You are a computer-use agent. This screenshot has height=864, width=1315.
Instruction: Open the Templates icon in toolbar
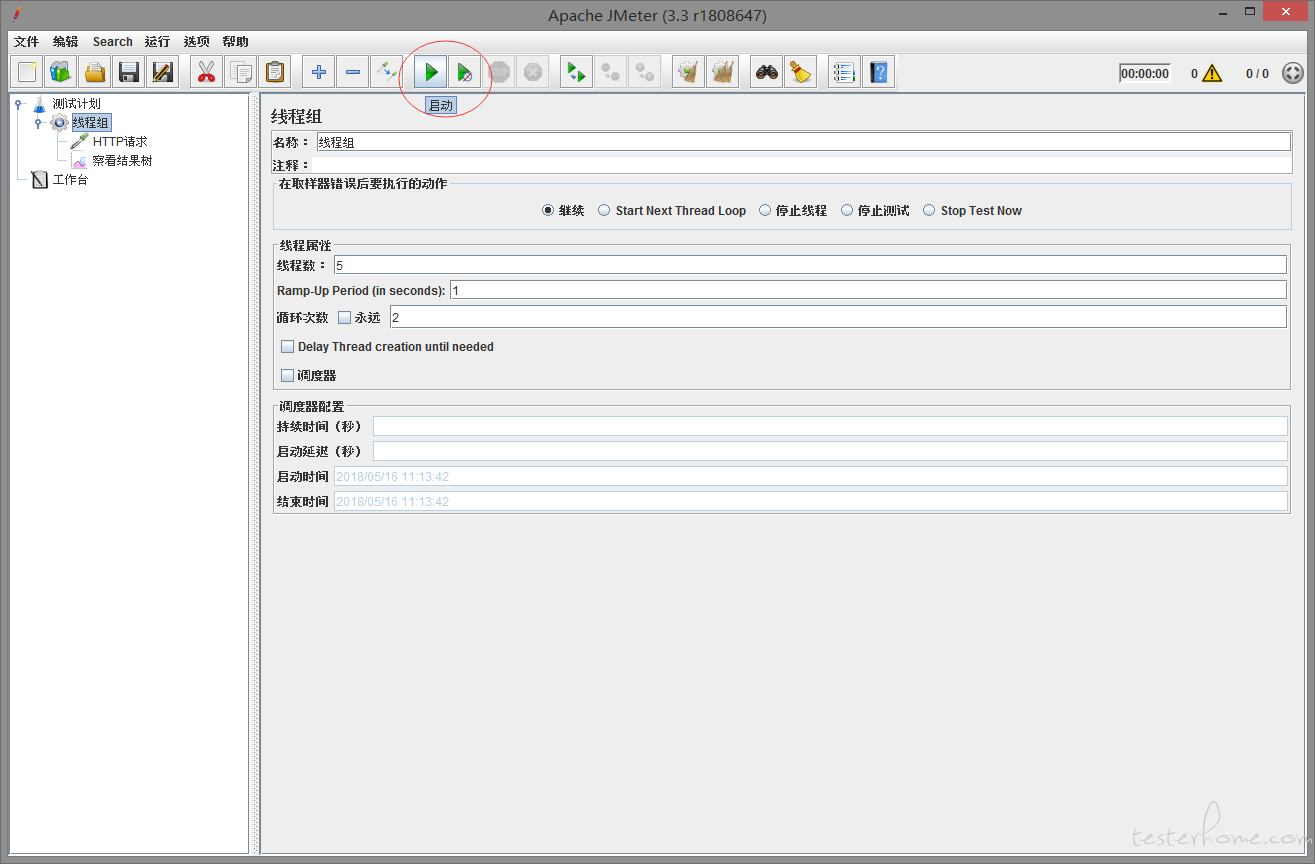[61, 72]
